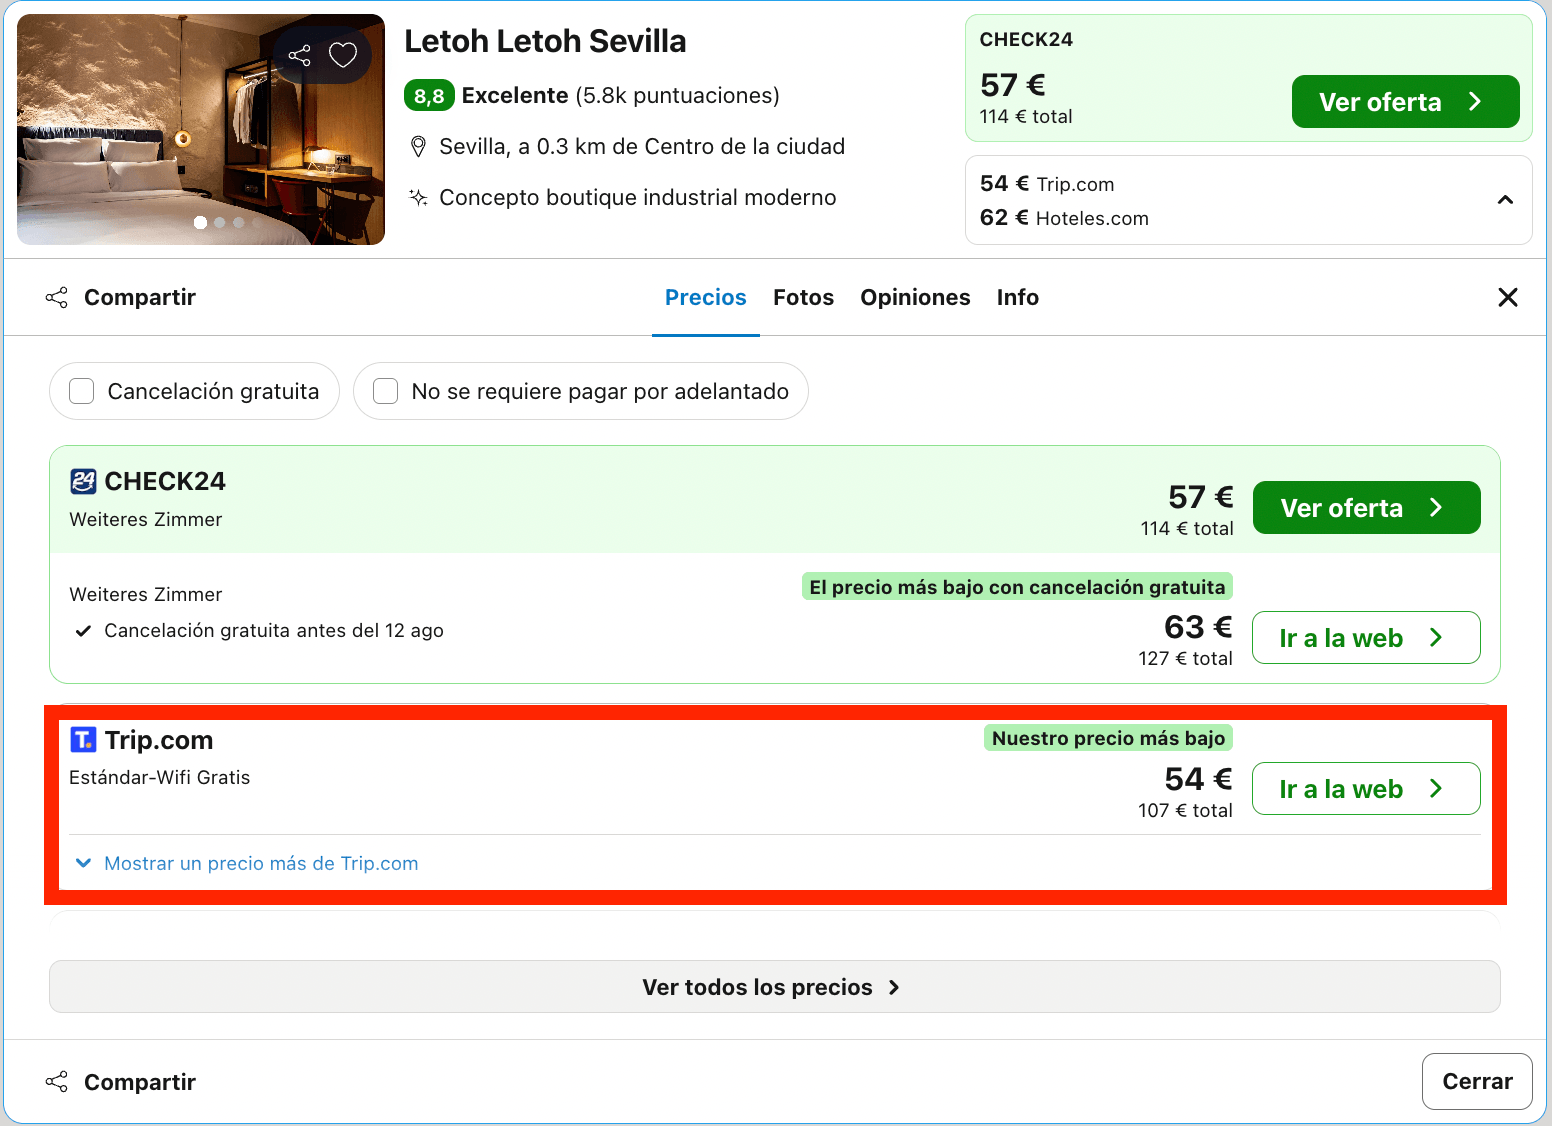
Task: Close the details panel with X
Action: (x=1508, y=297)
